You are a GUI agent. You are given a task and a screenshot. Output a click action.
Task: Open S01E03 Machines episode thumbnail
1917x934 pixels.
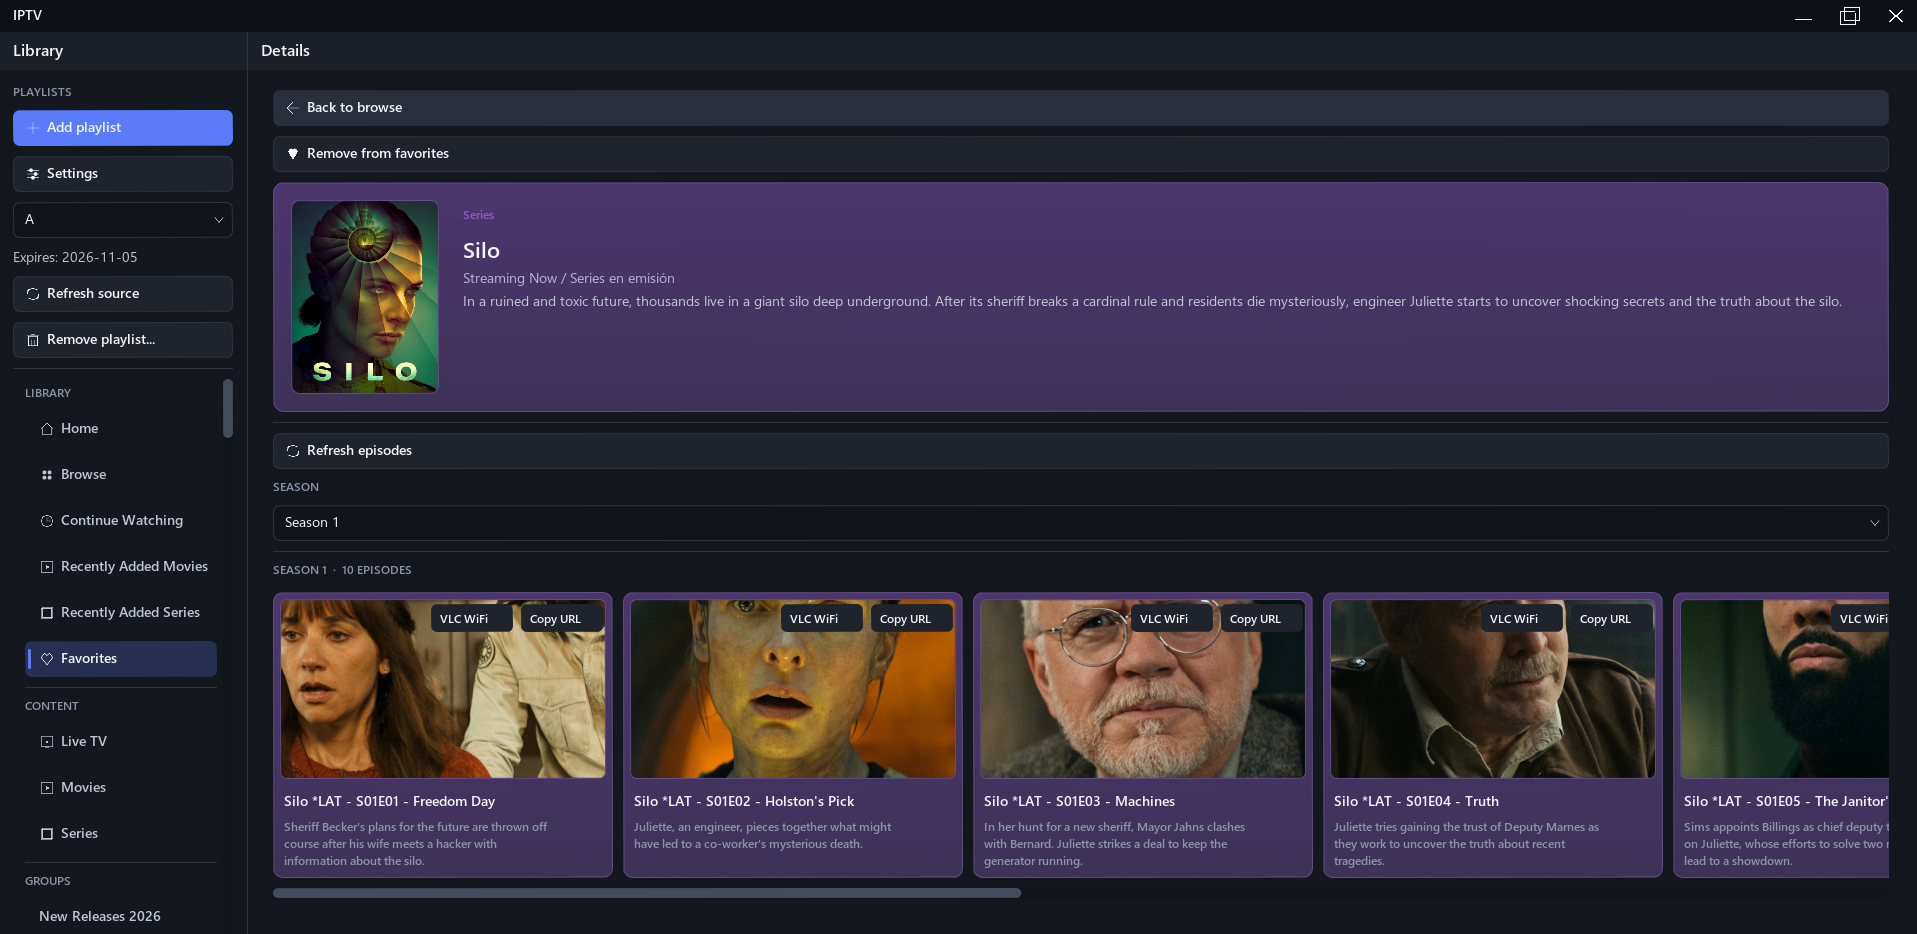pos(1143,689)
